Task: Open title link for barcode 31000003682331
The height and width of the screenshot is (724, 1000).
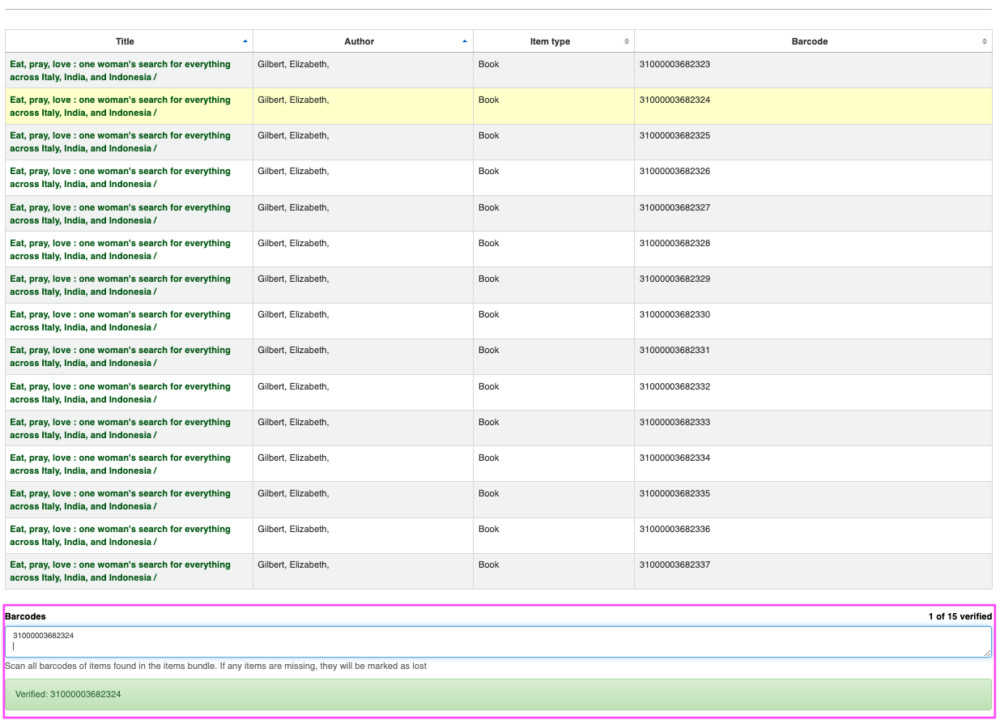Action: 120,357
